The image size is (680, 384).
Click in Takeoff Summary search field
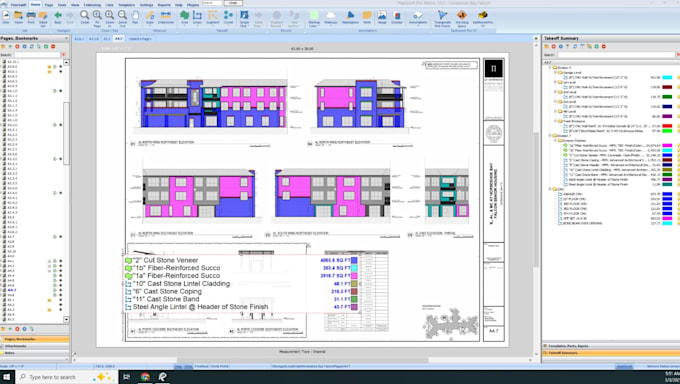pos(616,55)
